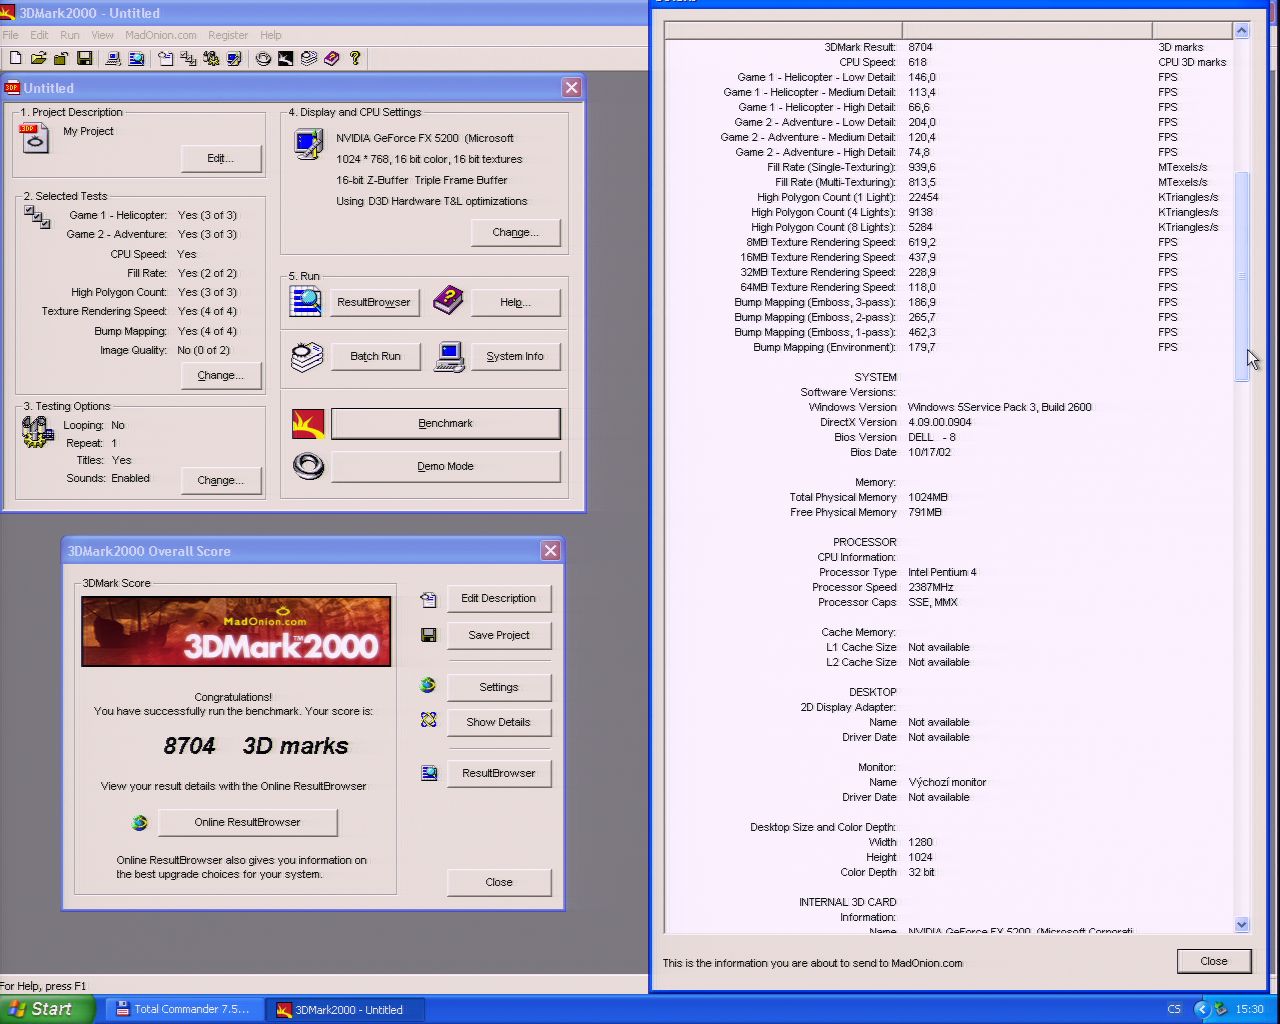Image resolution: width=1280 pixels, height=1024 pixels.
Task: Click the magnifier icon beside ResultBrowser in Run
Action: [306, 301]
